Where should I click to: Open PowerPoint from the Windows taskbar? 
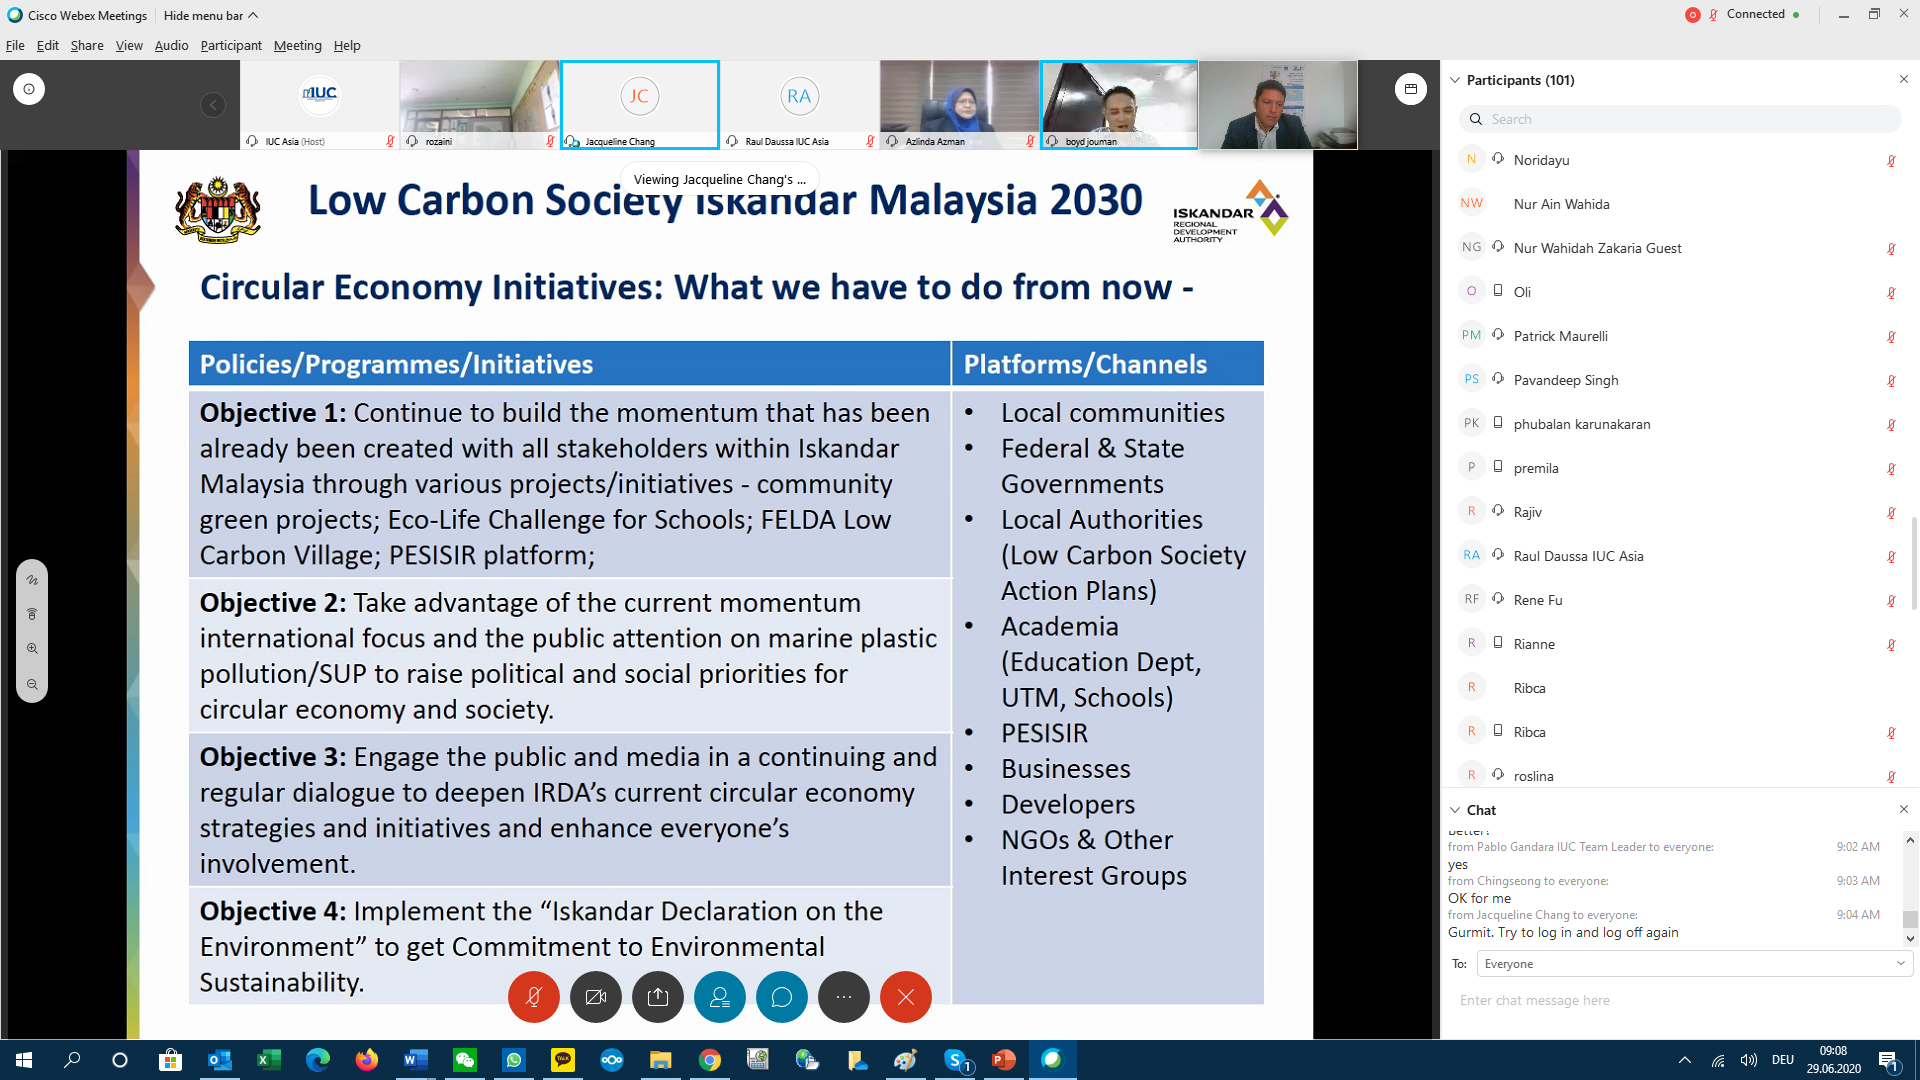point(1003,1060)
